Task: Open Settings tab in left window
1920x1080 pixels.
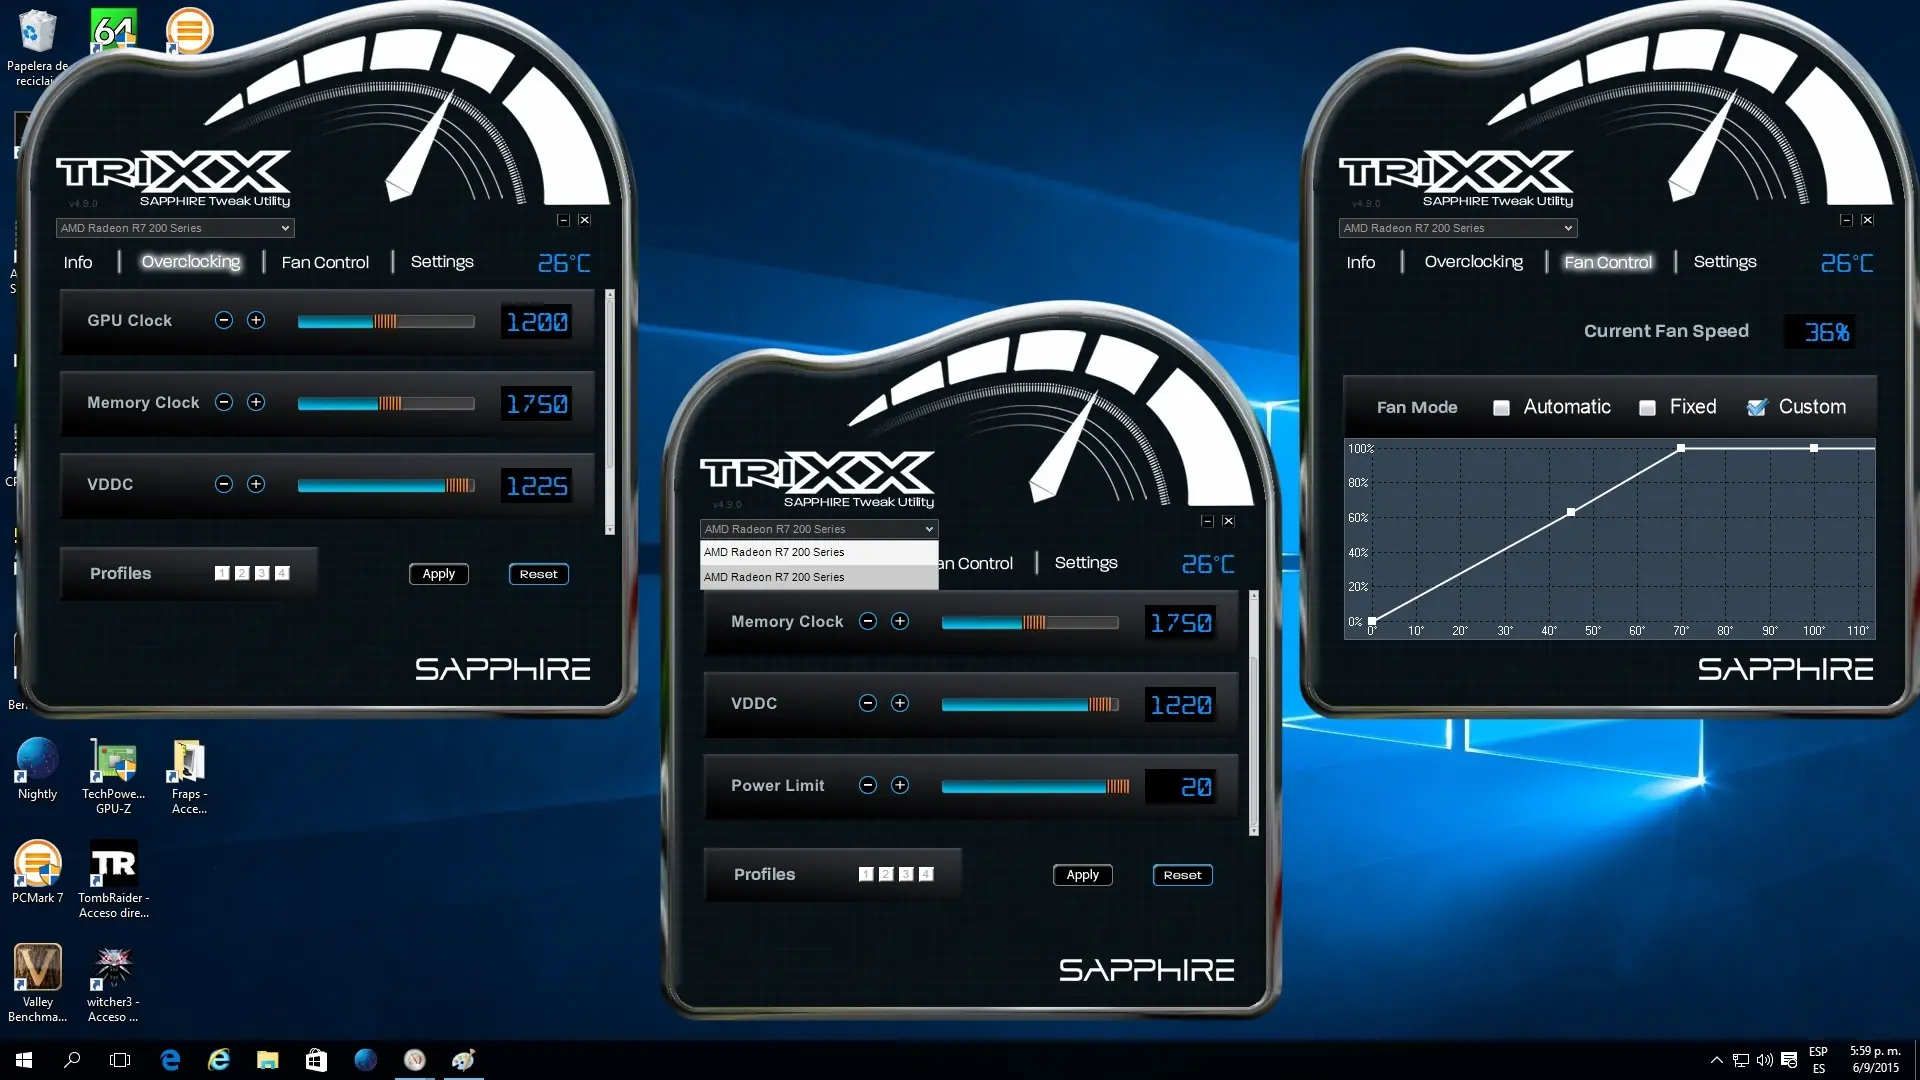Action: (442, 262)
